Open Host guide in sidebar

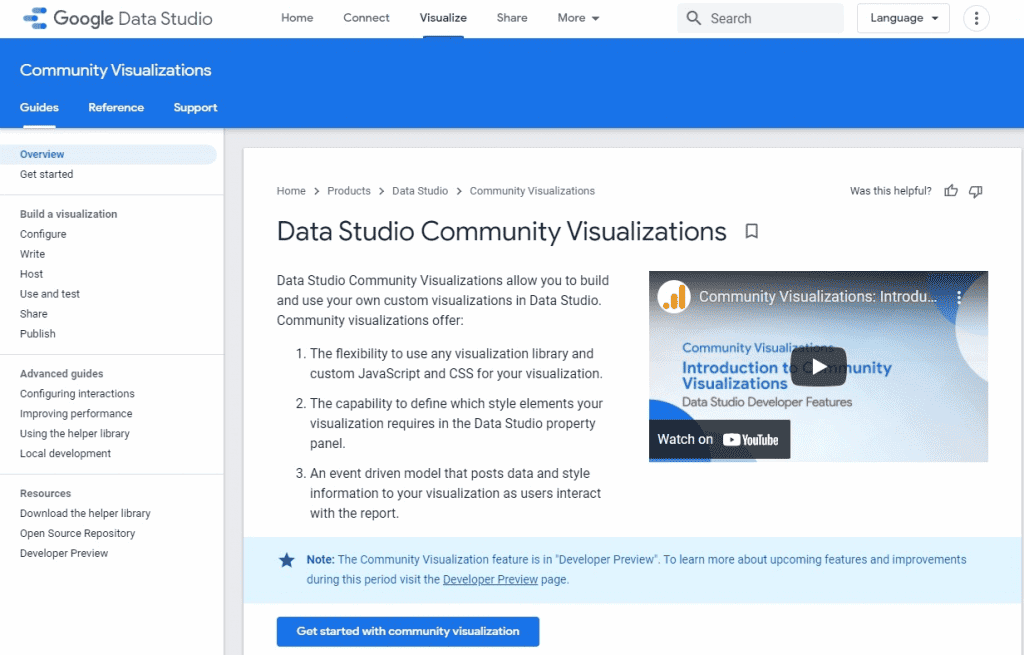coord(31,274)
